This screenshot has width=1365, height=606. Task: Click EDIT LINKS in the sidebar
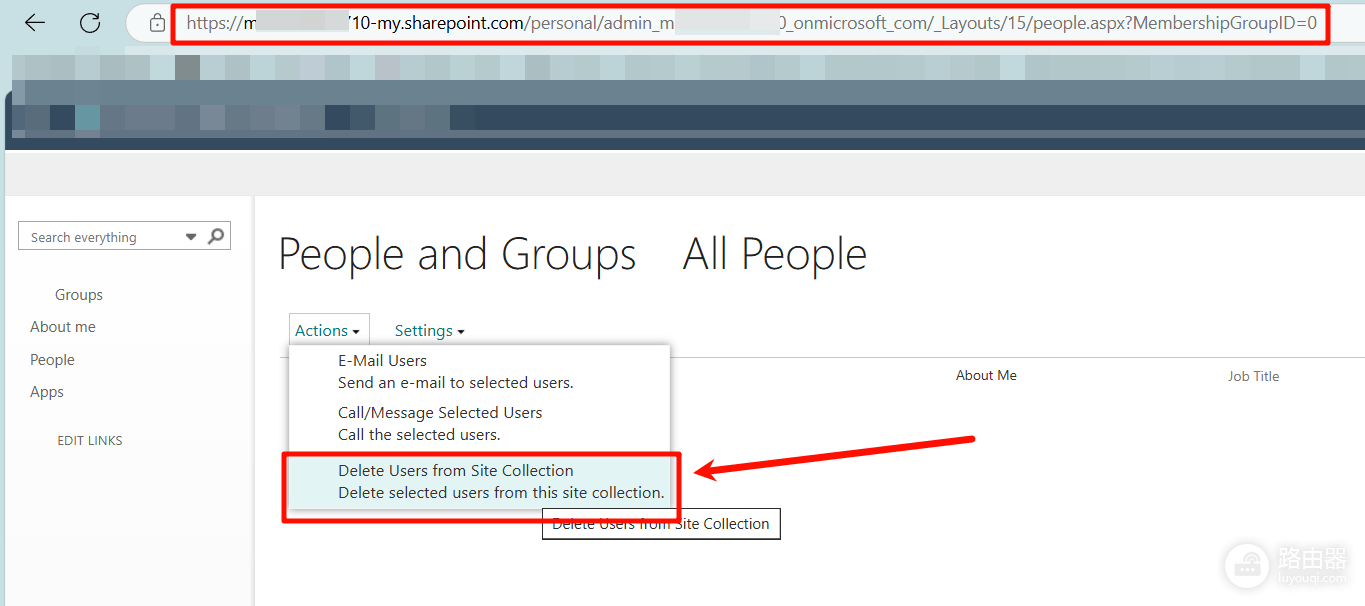click(x=90, y=441)
